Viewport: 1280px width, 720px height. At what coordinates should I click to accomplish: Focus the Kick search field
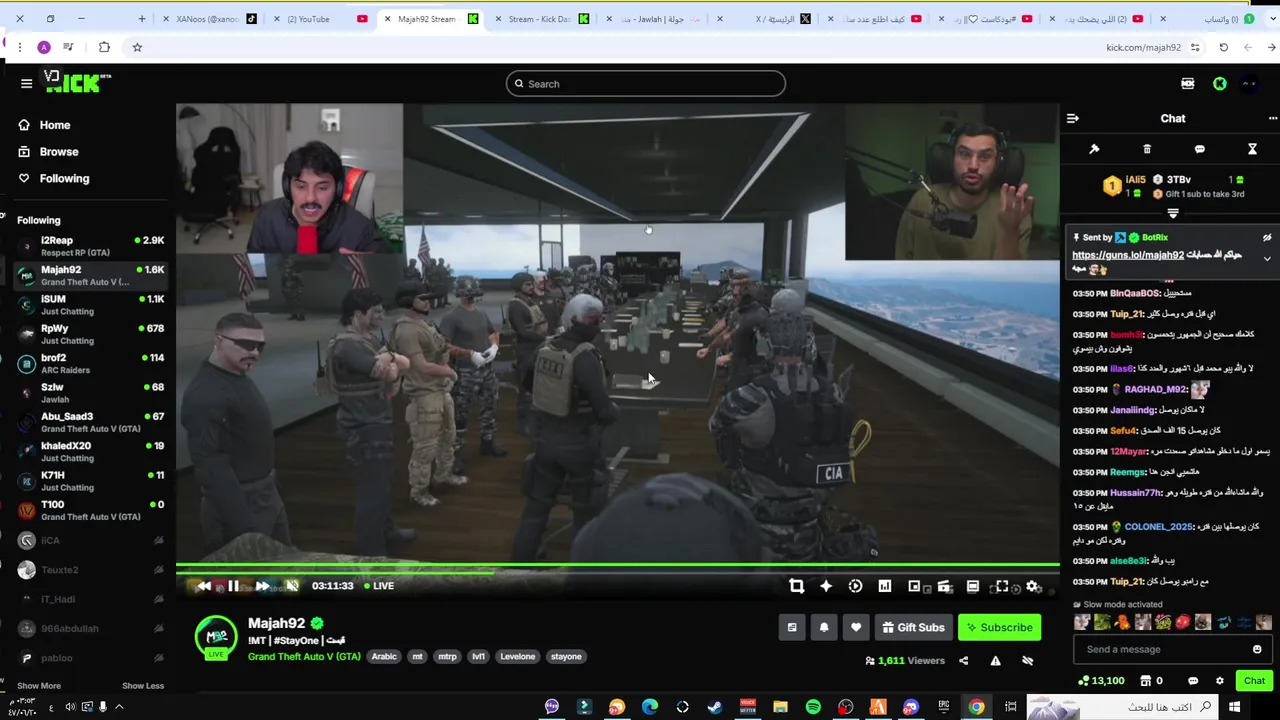coord(645,84)
